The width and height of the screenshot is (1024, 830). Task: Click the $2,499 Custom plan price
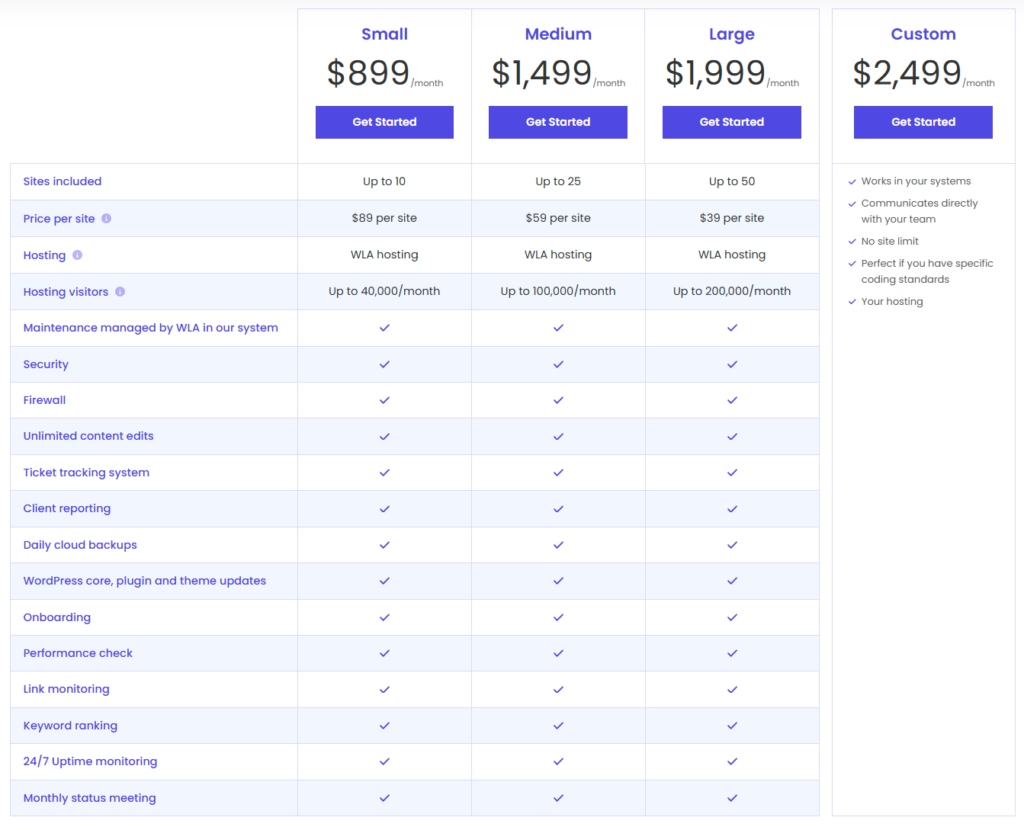pos(905,72)
